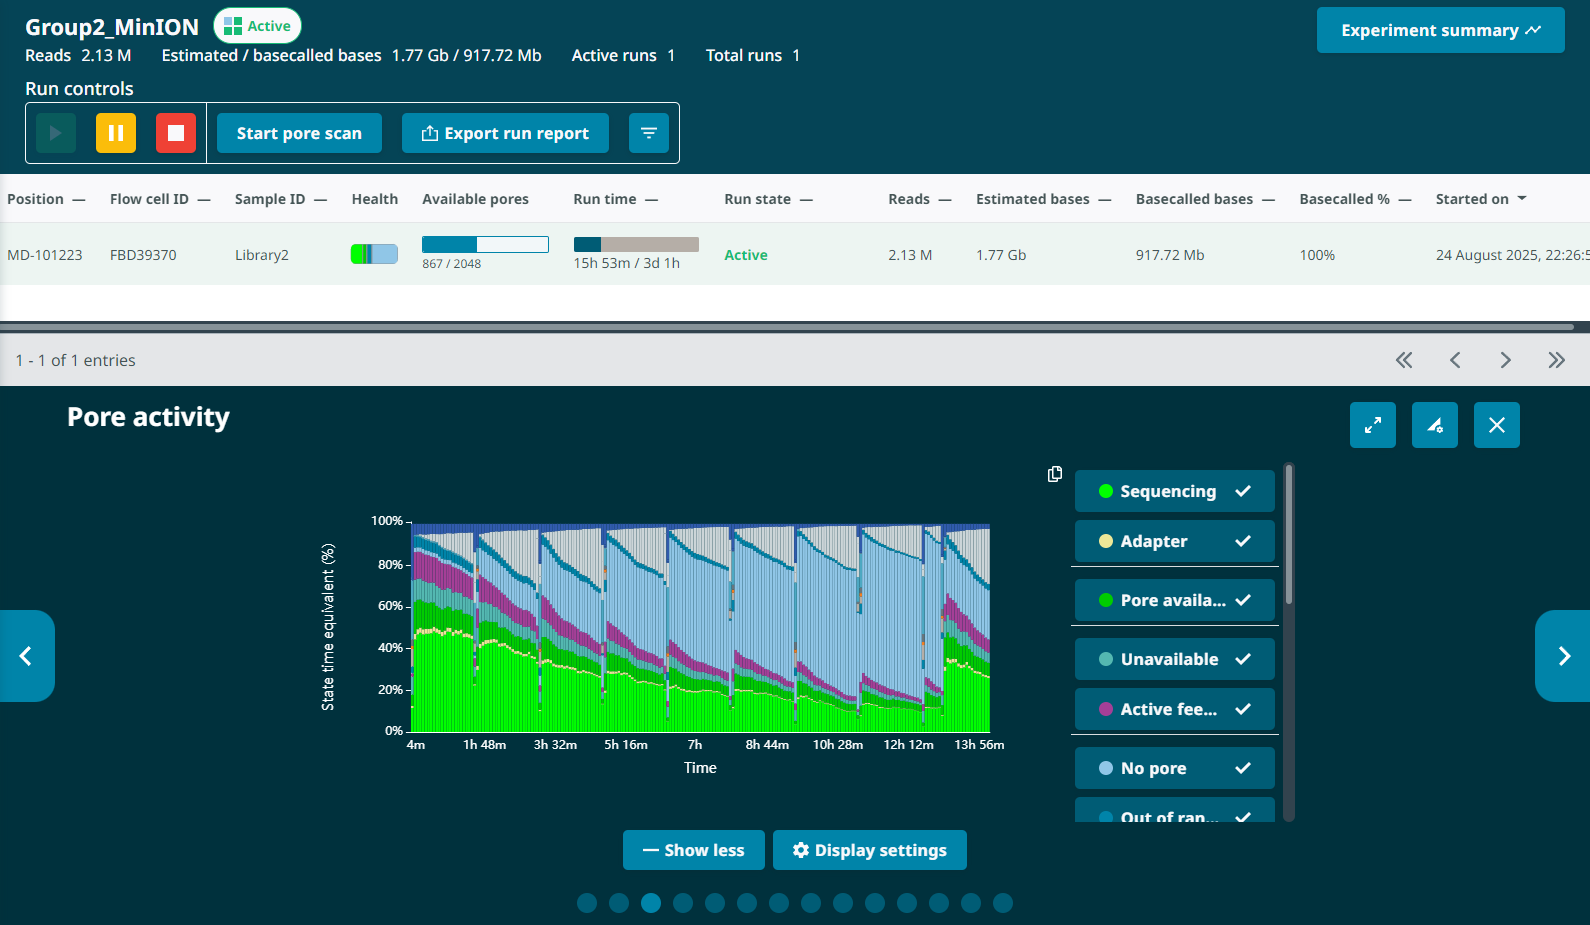Viewport: 1590px width, 925px height.
Task: Collapse charts with Show less
Action: pos(694,850)
